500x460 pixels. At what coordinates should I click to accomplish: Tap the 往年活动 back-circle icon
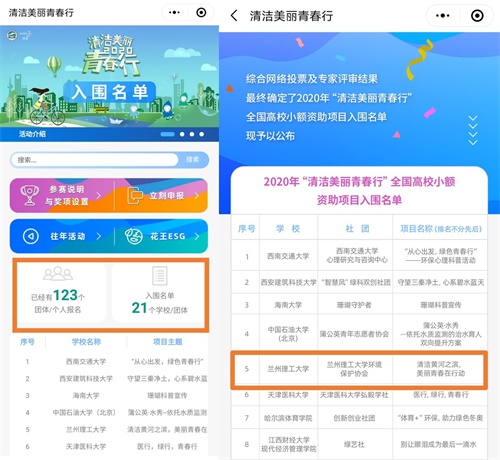pos(31,236)
